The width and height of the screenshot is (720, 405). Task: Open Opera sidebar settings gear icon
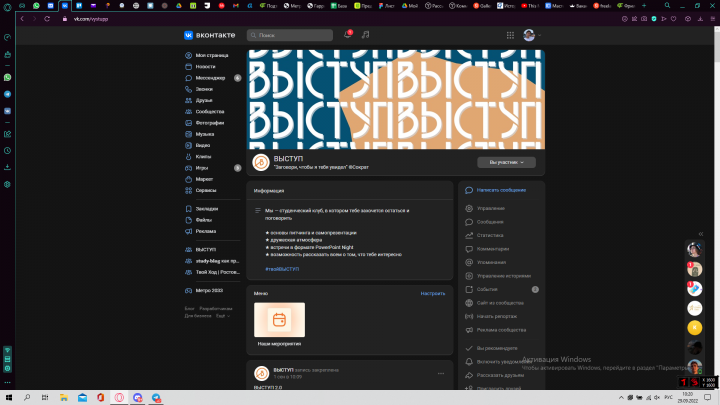(7, 184)
